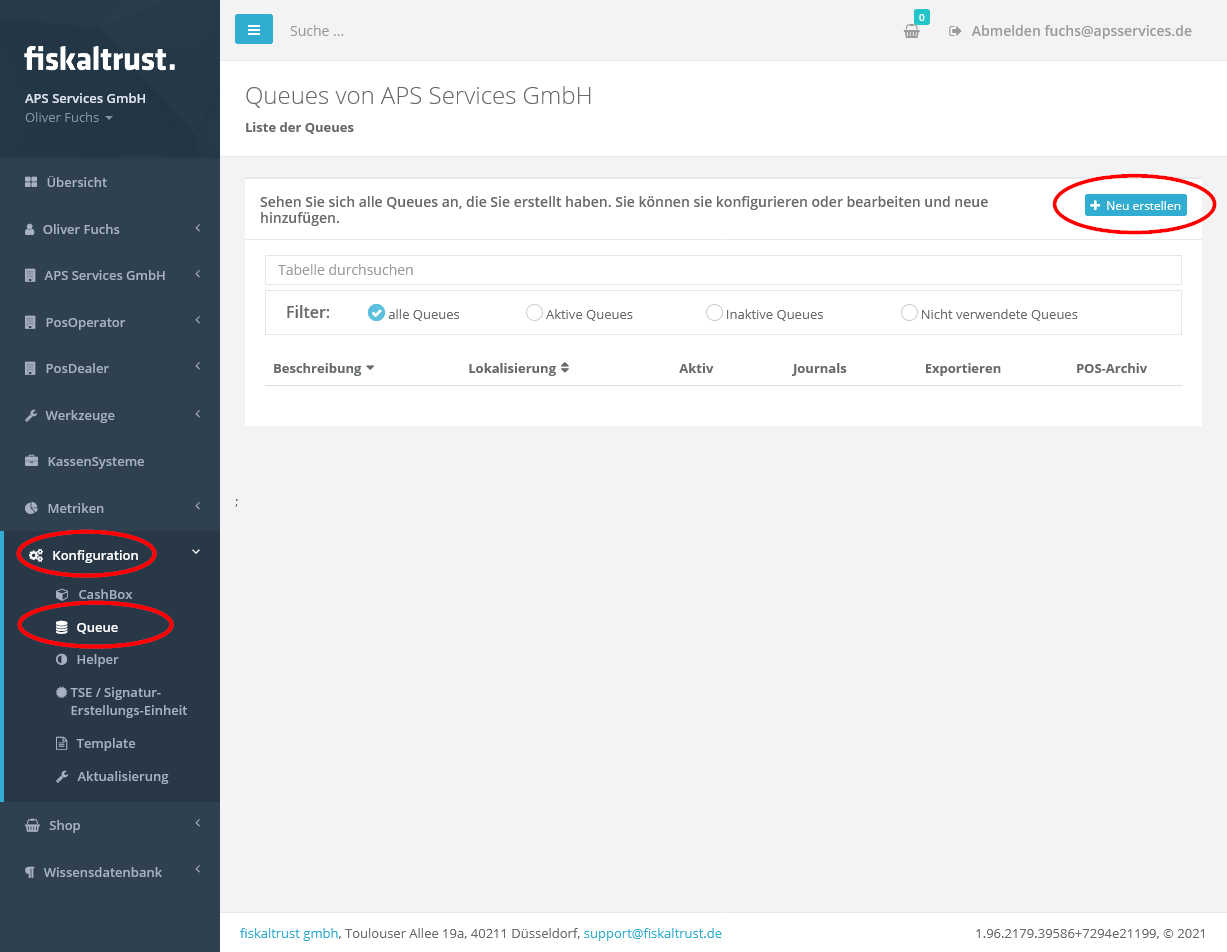Click the hamburger menu toggle button

[x=253, y=30]
